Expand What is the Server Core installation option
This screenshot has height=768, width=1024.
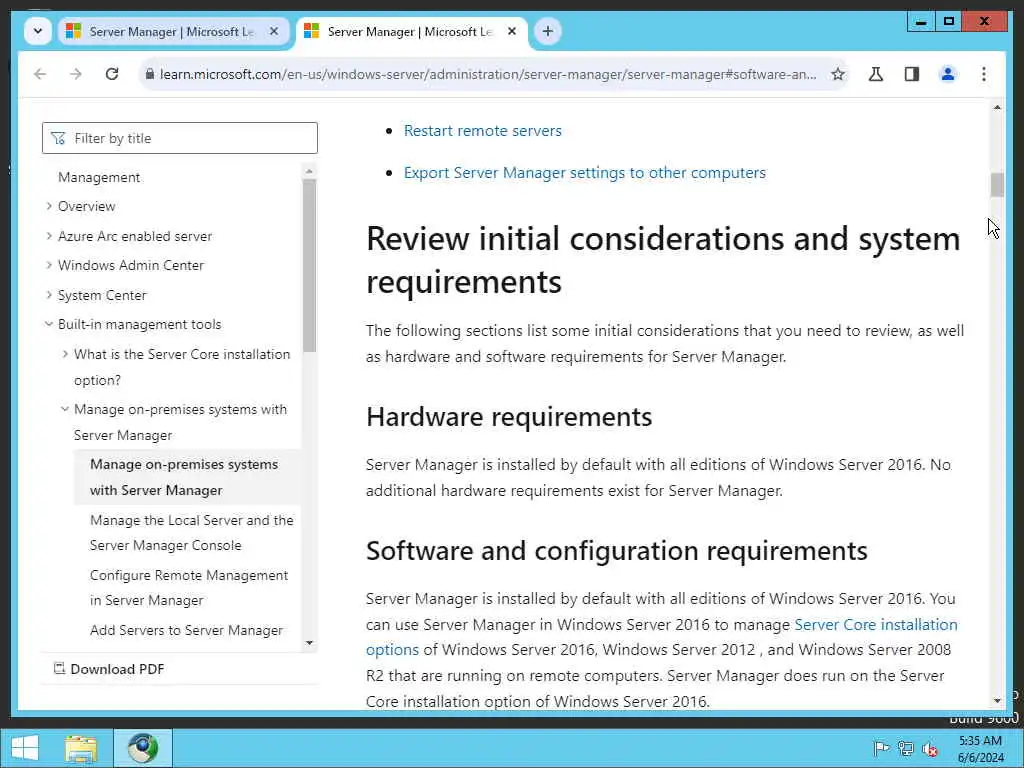click(x=65, y=354)
